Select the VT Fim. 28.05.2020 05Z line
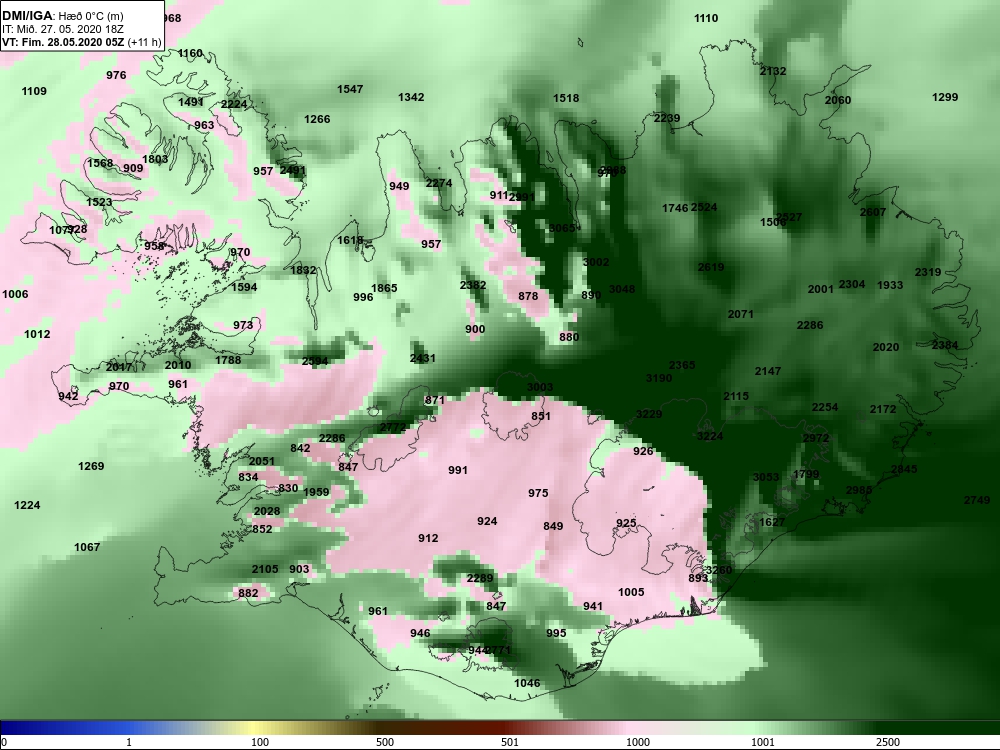 [x=81, y=42]
